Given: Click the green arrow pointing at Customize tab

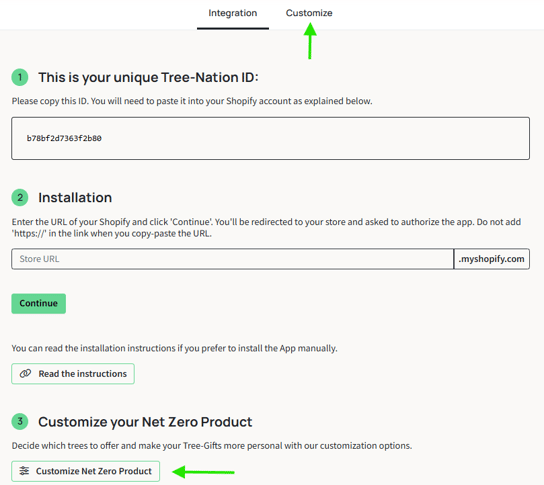Looking at the screenshot, I should tap(310, 41).
